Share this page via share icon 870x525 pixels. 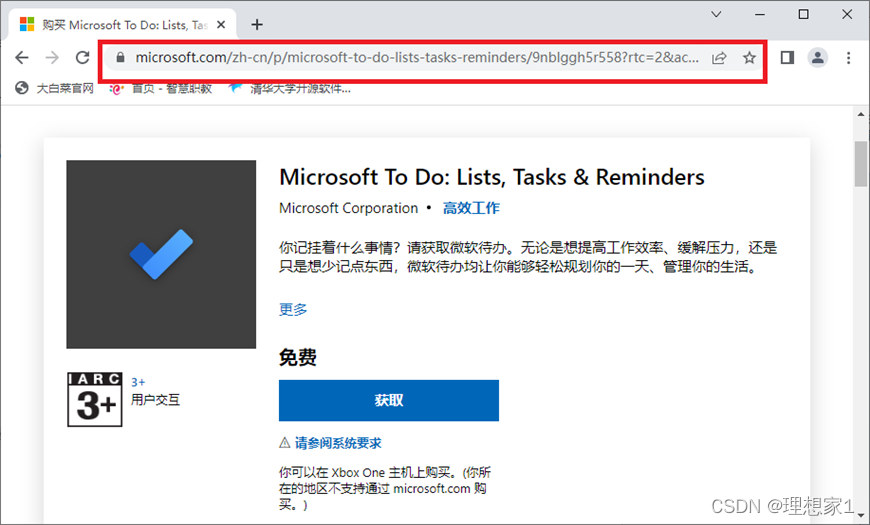pos(719,58)
